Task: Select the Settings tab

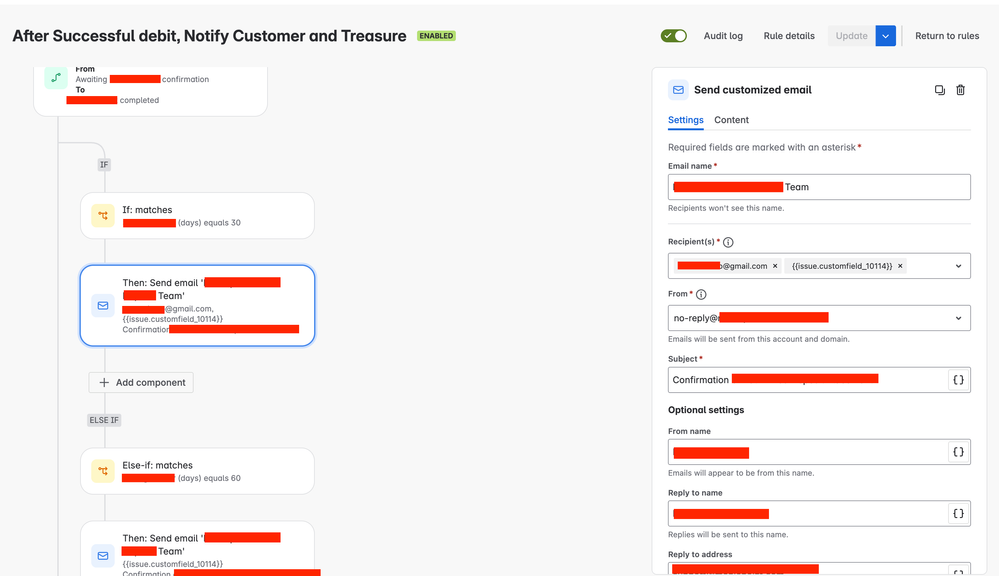Action: click(x=686, y=120)
